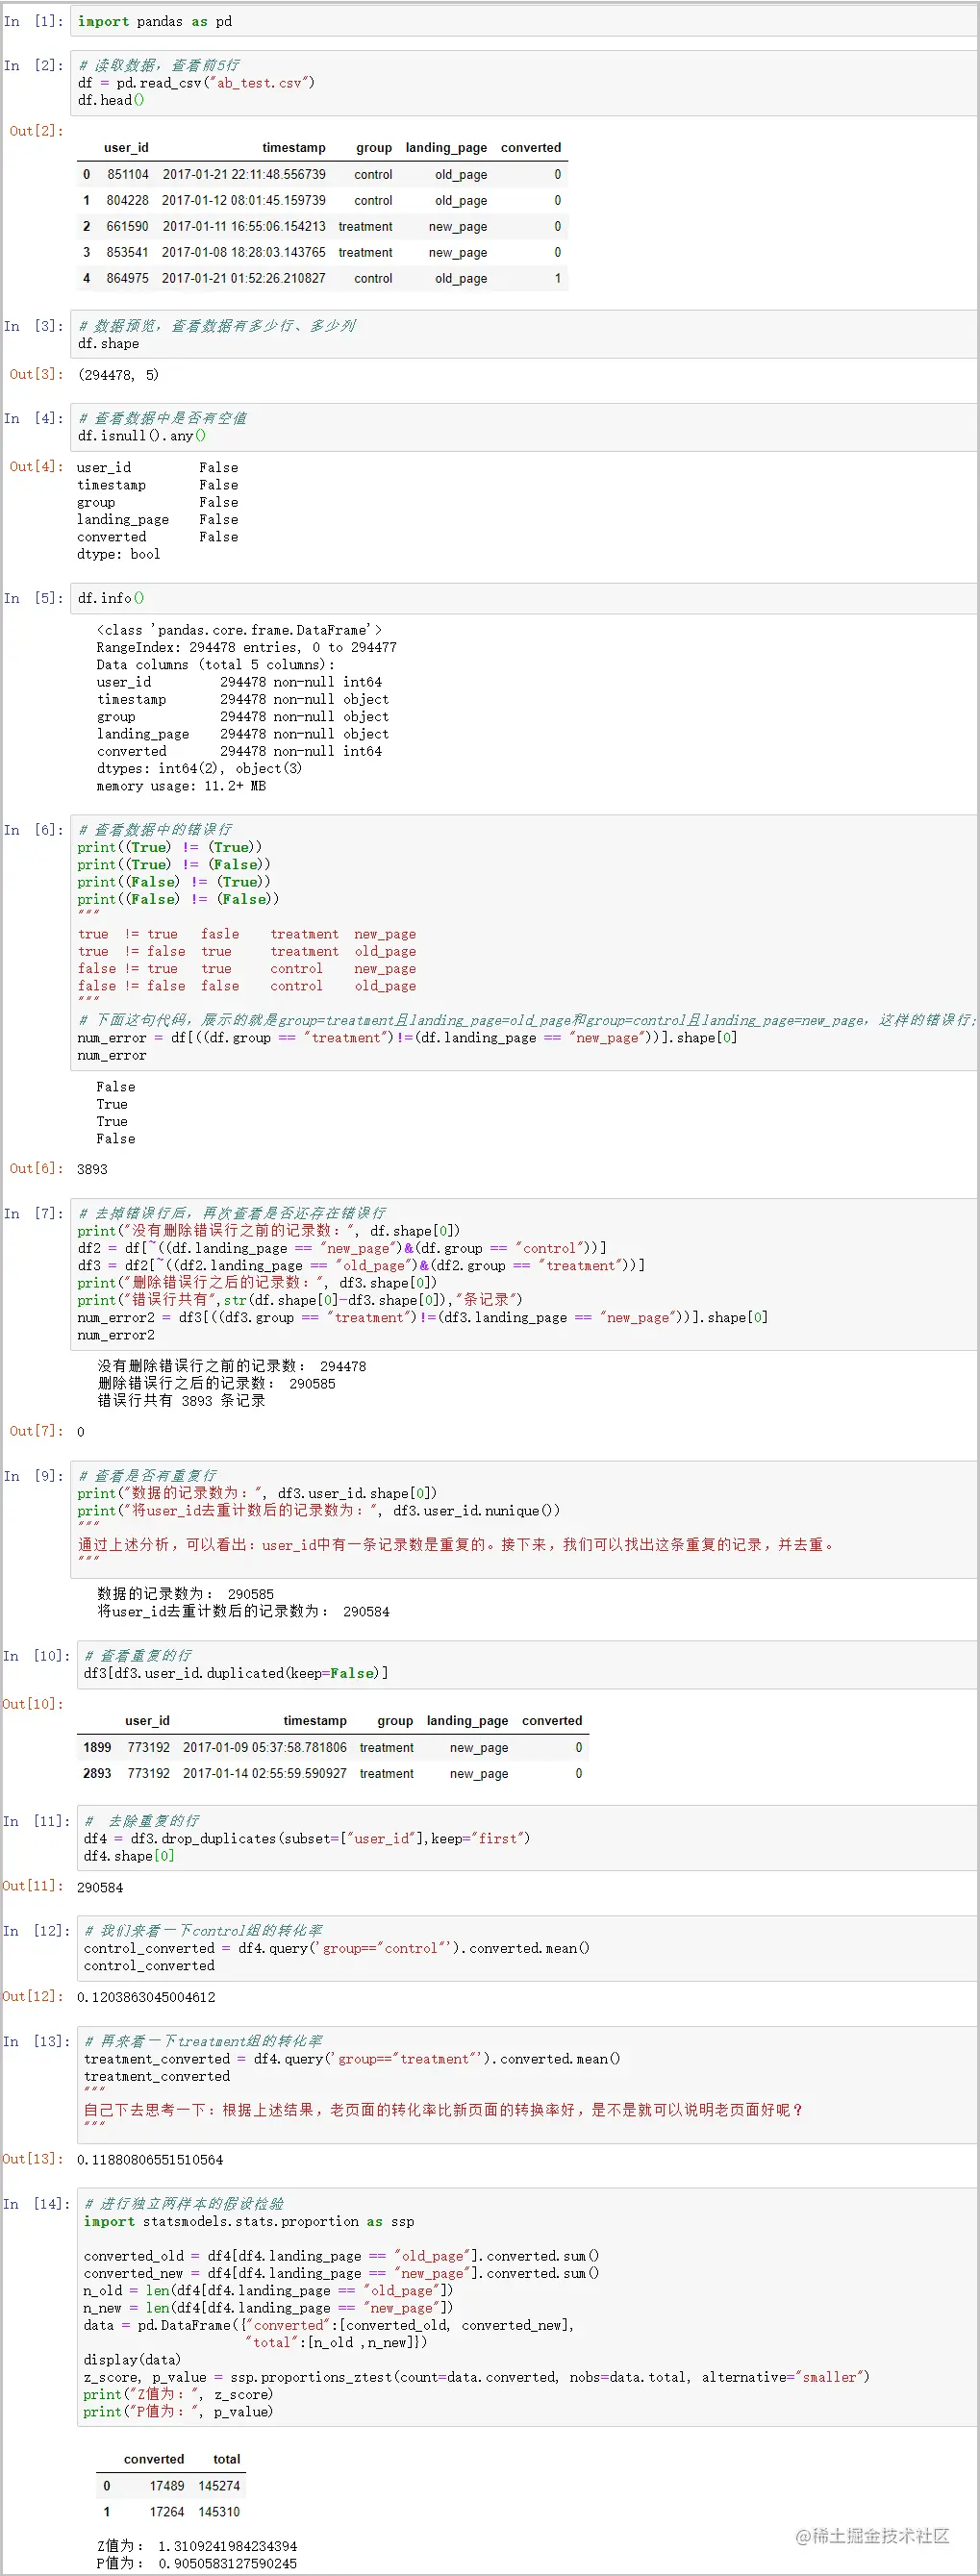
Task: Click the Out[6] result 3893
Action: coord(92,1169)
